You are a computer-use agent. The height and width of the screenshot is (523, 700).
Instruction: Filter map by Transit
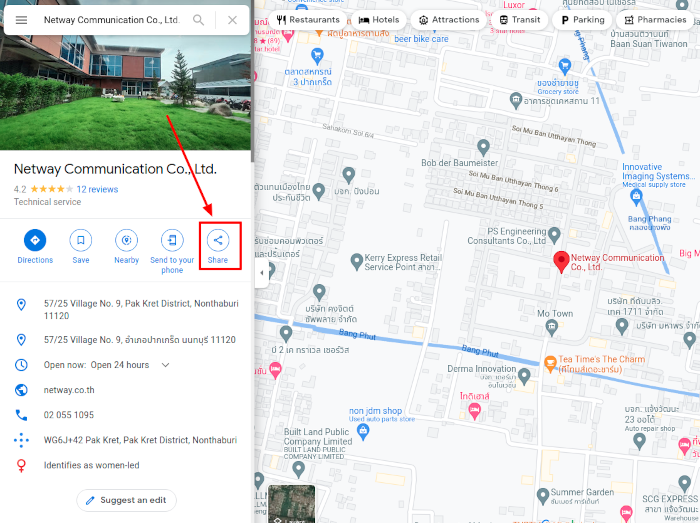pyautogui.click(x=519, y=20)
